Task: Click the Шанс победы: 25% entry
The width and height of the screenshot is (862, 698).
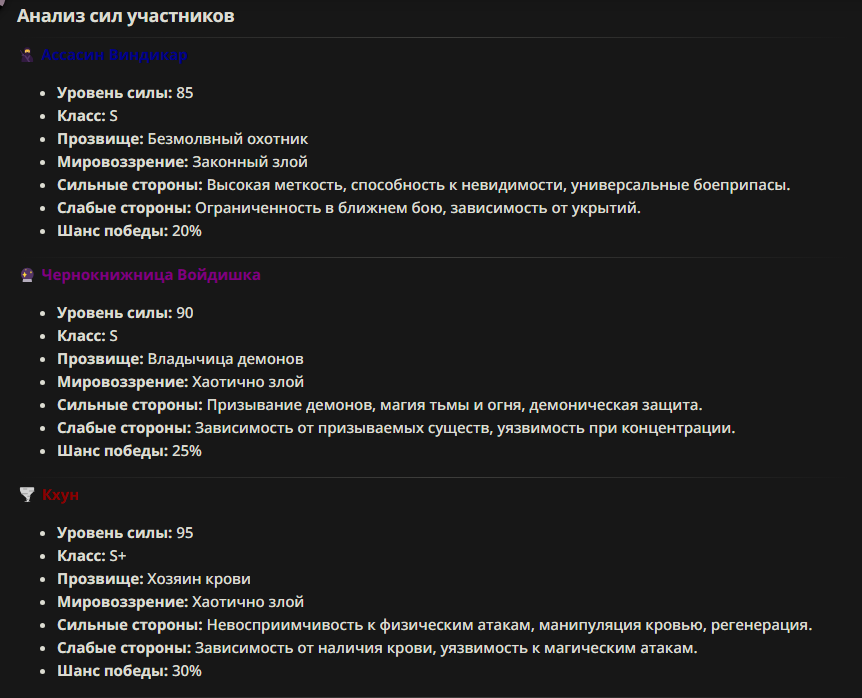Action: pyautogui.click(x=129, y=451)
